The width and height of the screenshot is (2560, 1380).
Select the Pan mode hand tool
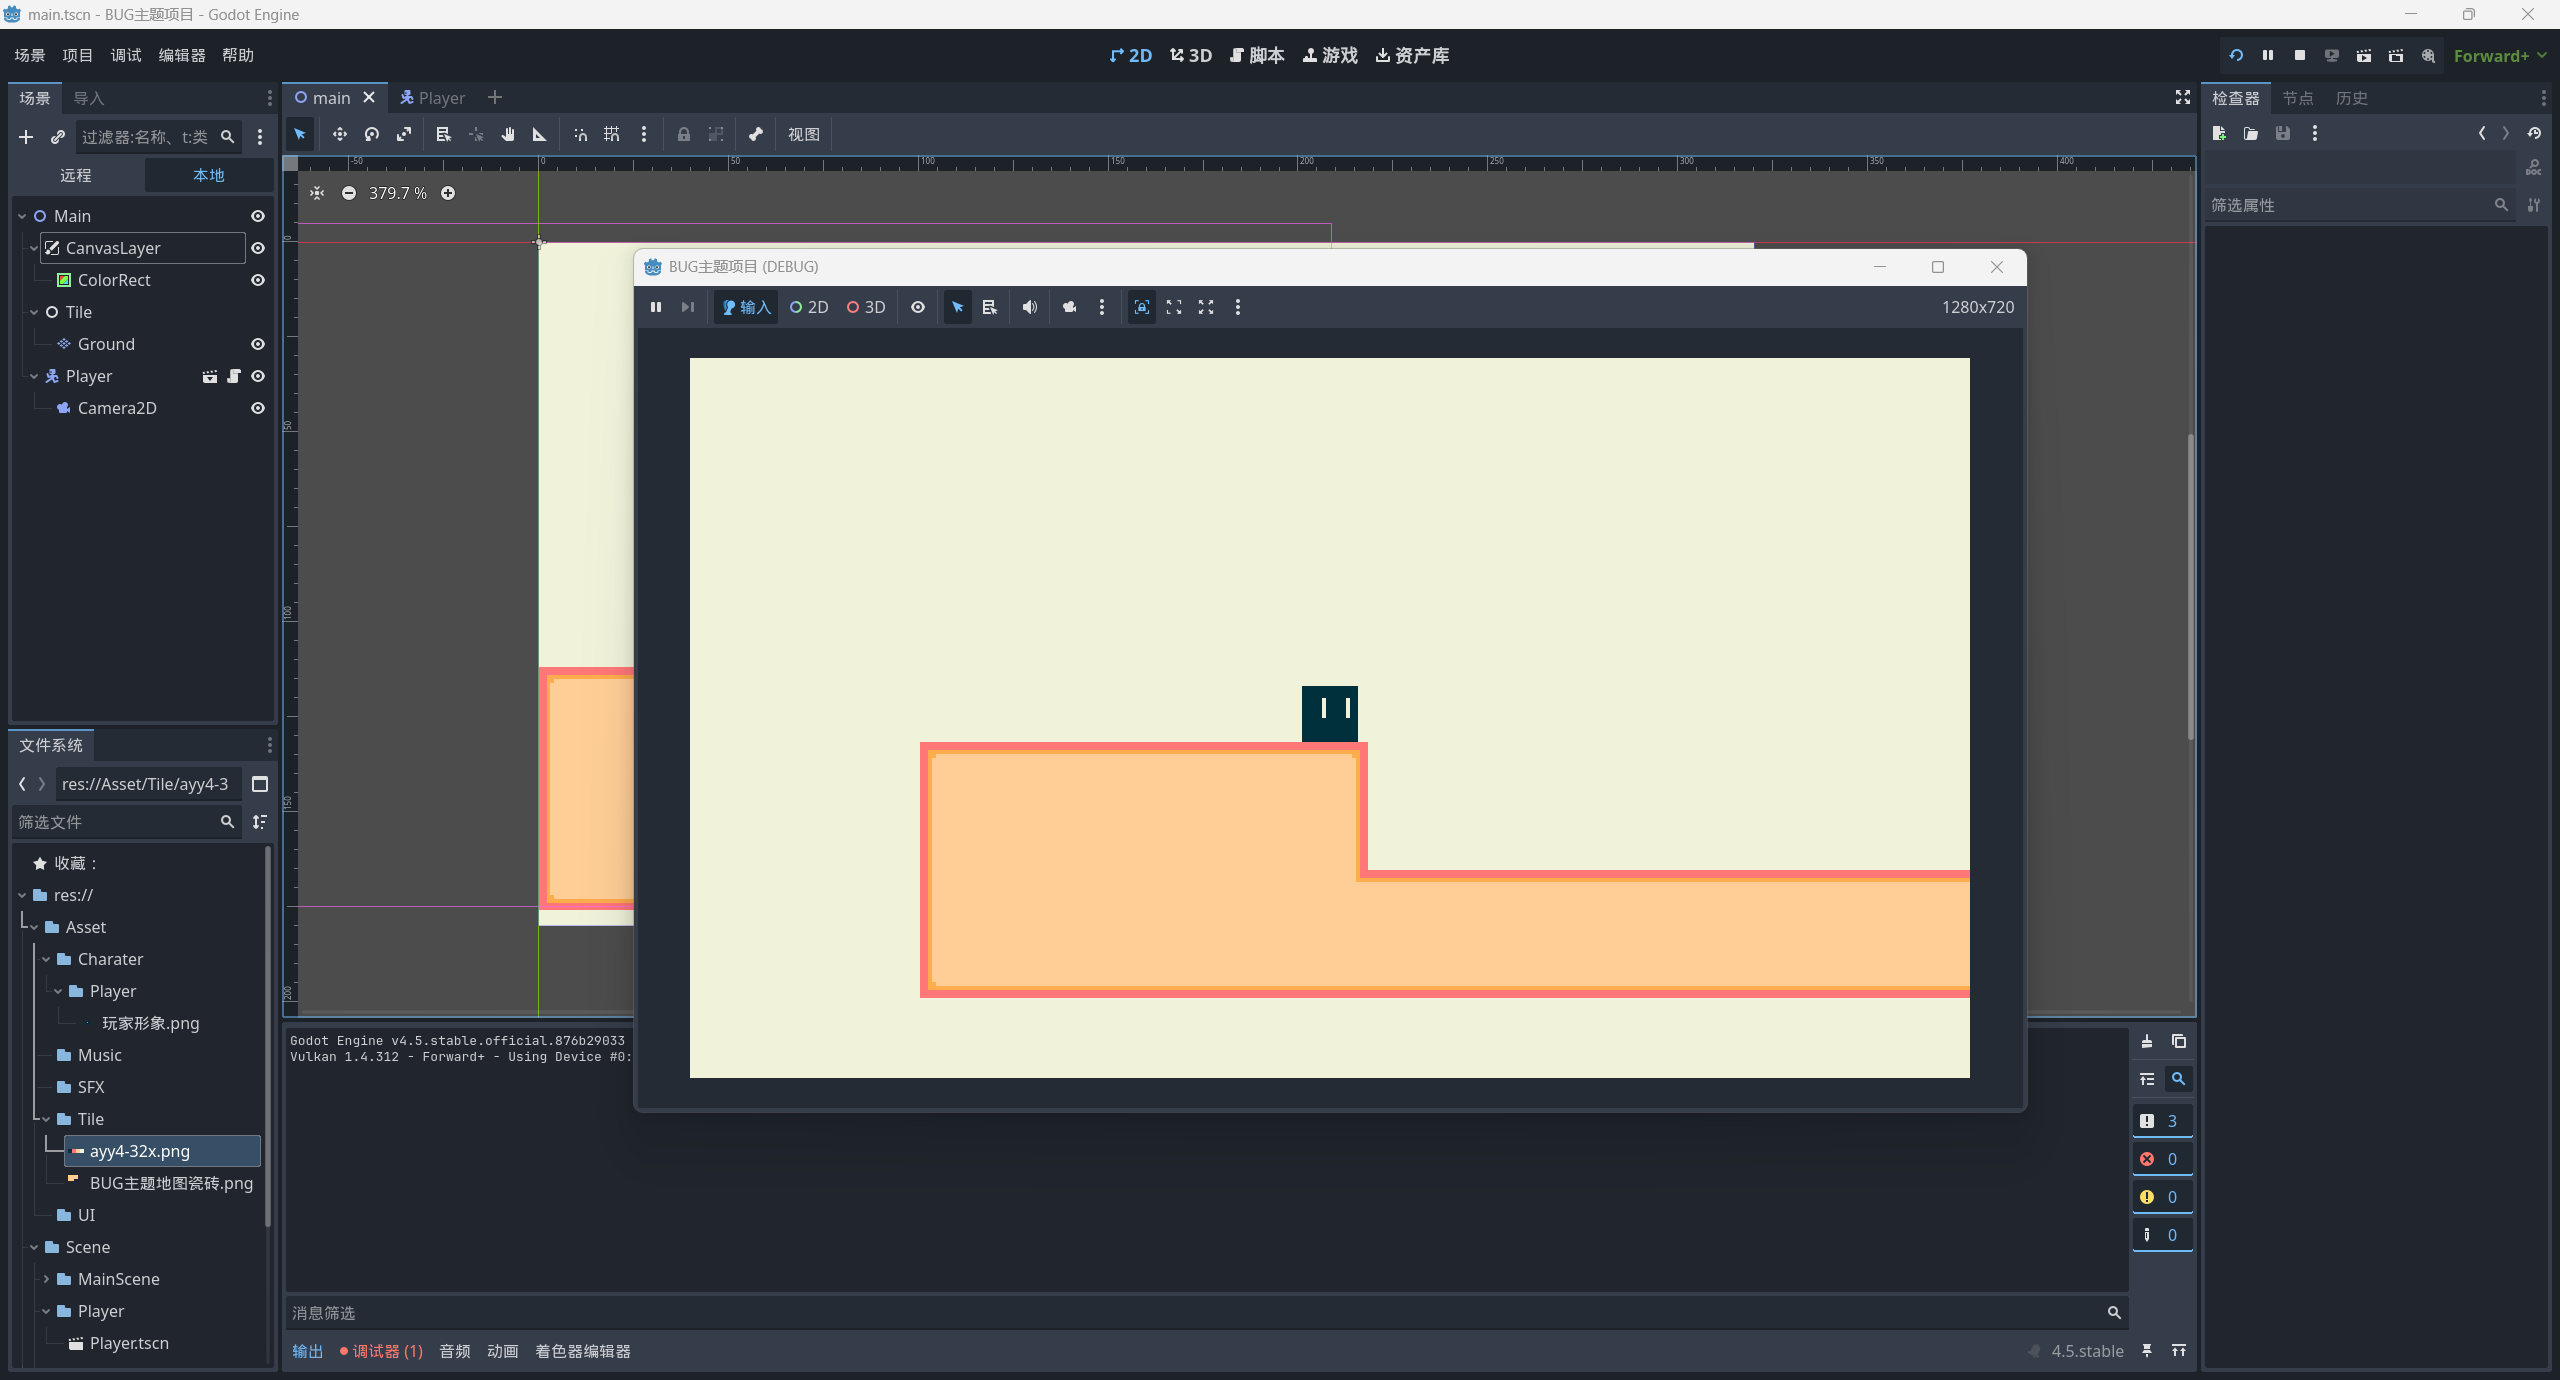point(508,134)
